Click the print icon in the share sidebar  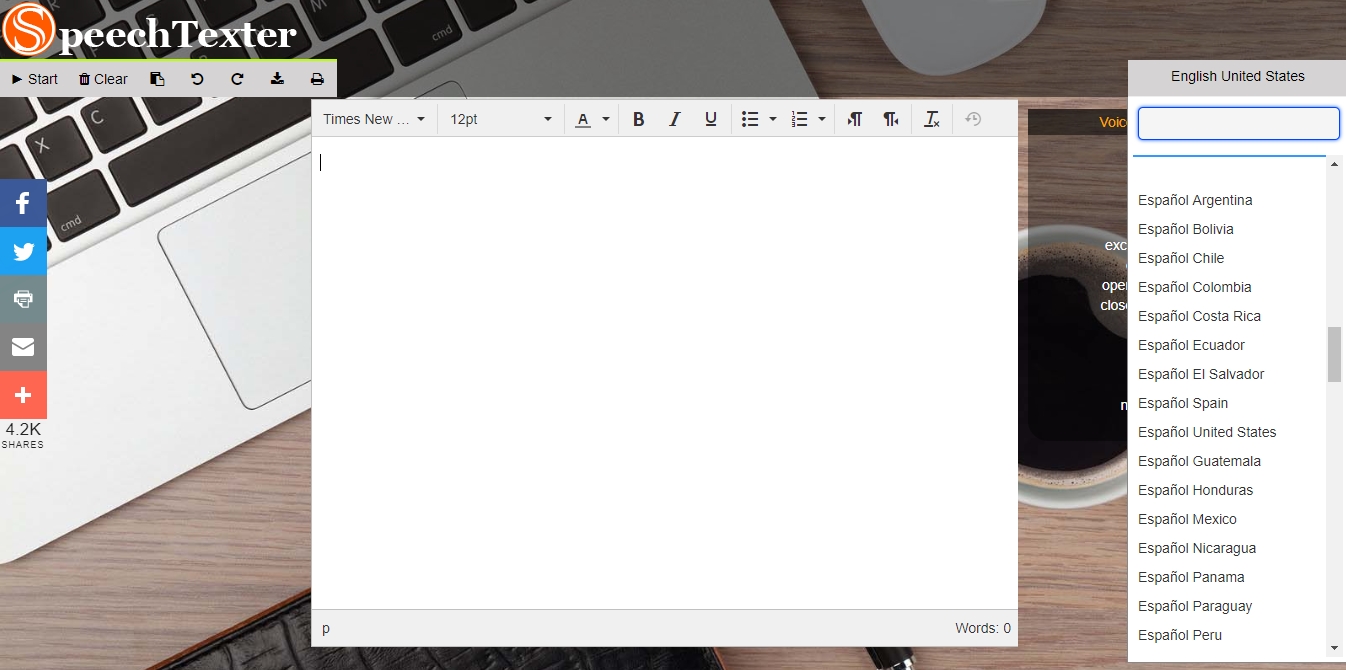(23, 299)
